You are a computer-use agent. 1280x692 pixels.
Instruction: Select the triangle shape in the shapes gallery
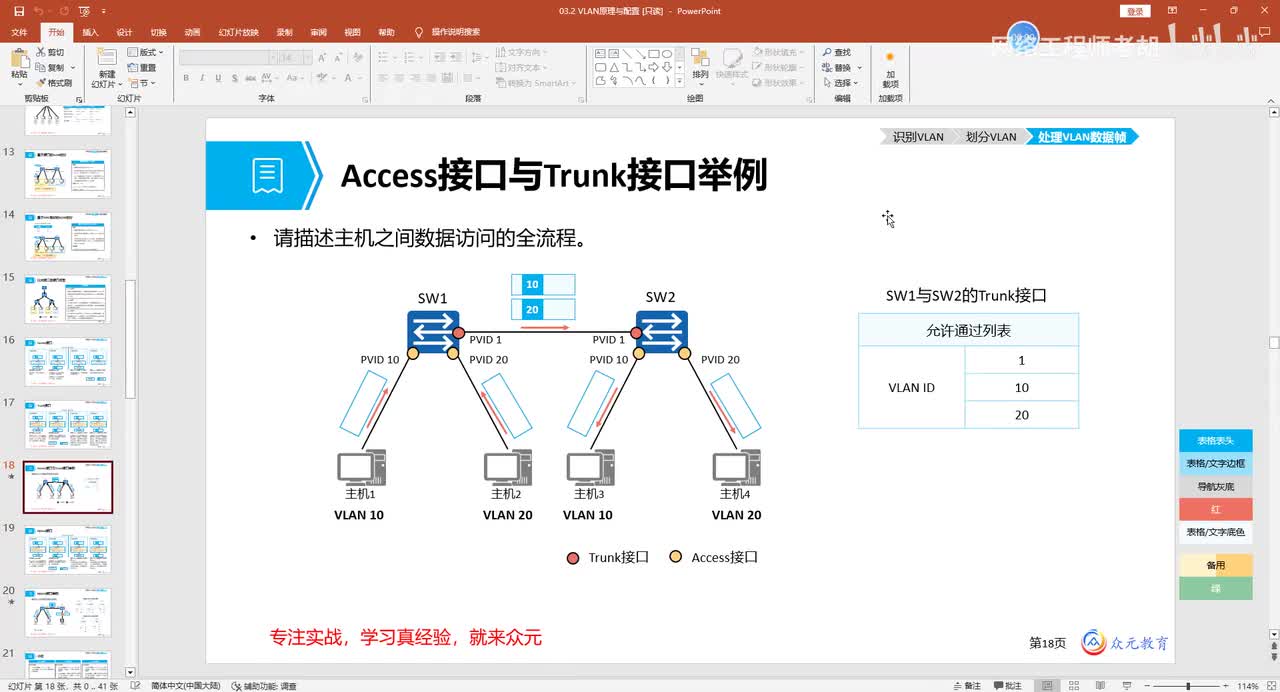click(x=613, y=68)
